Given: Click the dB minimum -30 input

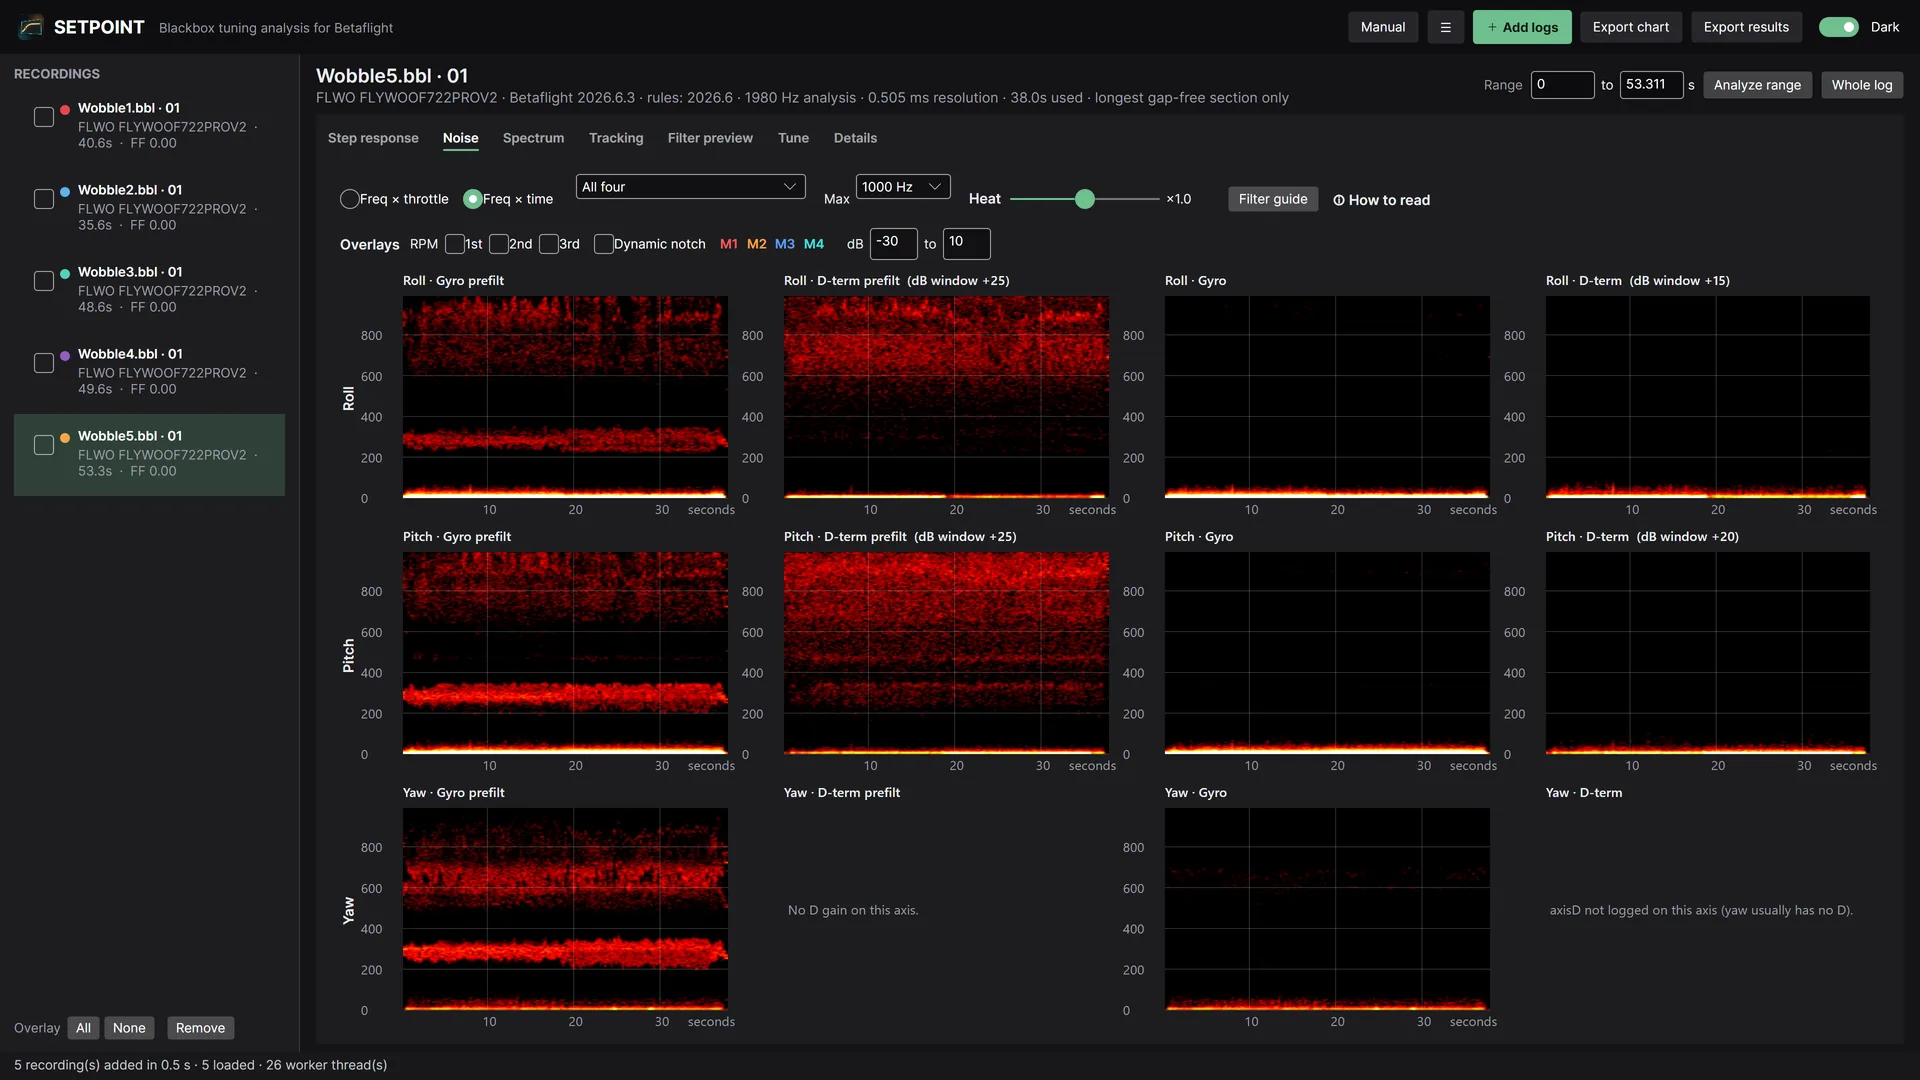Looking at the screenshot, I should (x=894, y=243).
